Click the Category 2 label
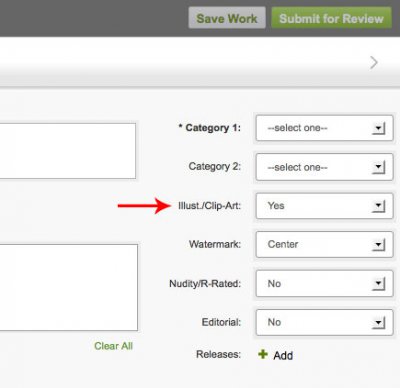This screenshot has width=400, height=388. [214, 167]
